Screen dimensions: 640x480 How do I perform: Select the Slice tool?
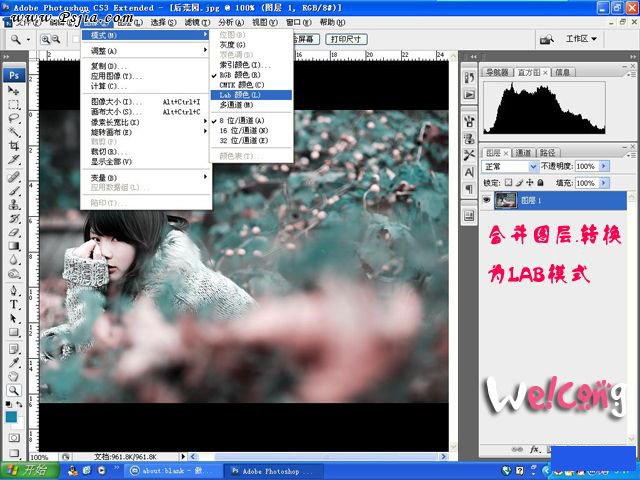point(13,160)
